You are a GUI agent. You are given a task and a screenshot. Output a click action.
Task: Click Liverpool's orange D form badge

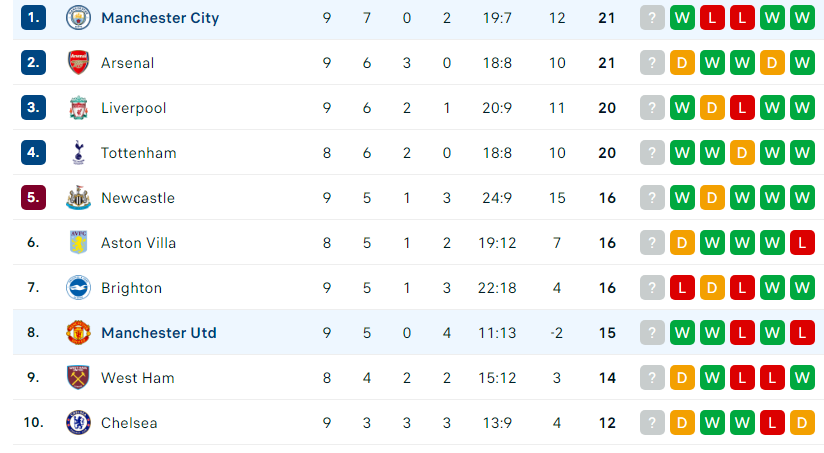pyautogui.click(x=712, y=108)
